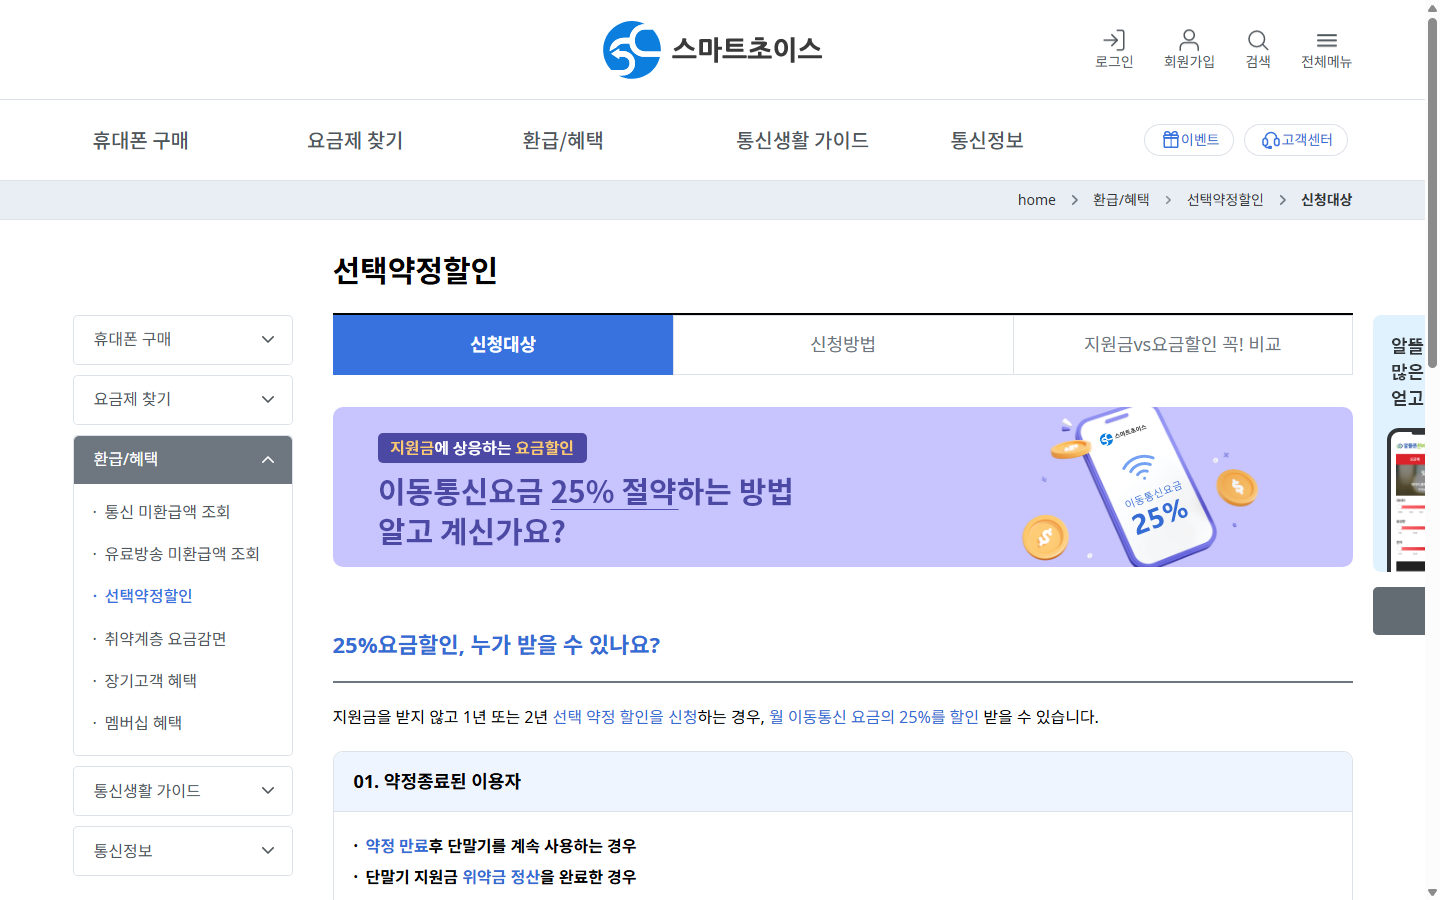Click the 약정 만료 highlighted text
The width and height of the screenshot is (1440, 900).
coord(397,846)
